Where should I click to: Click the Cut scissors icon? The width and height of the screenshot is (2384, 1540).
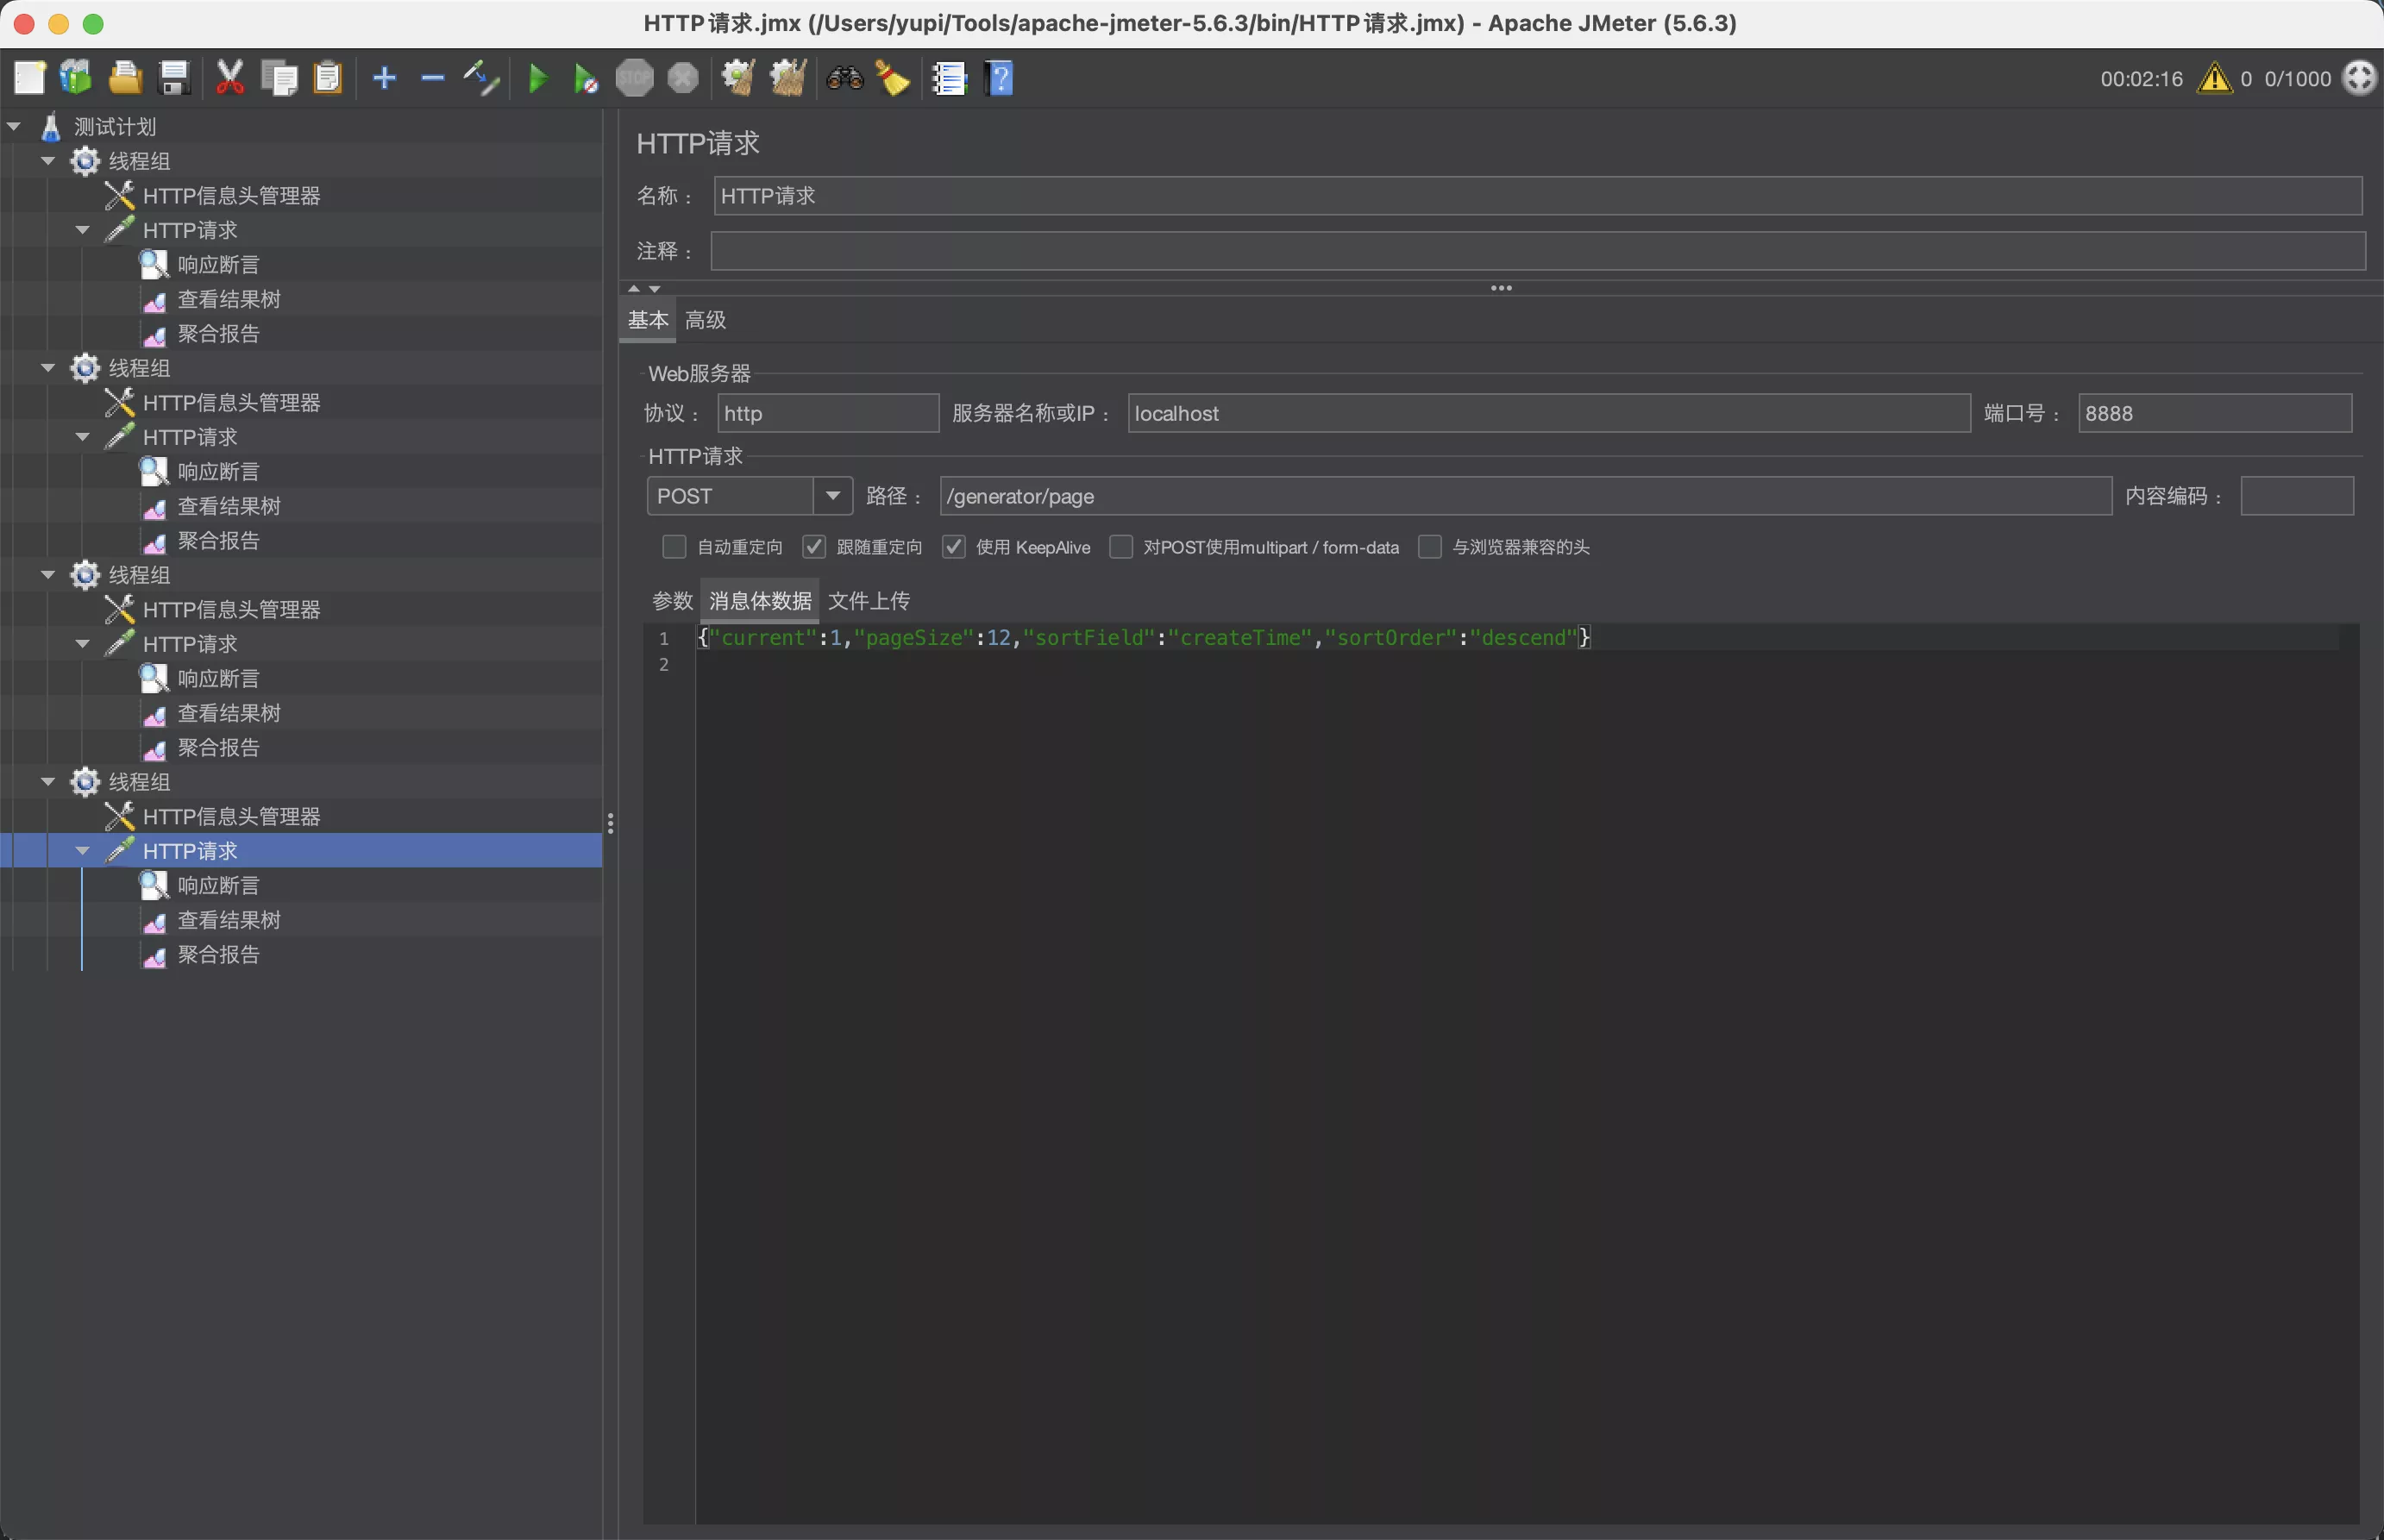[x=230, y=78]
